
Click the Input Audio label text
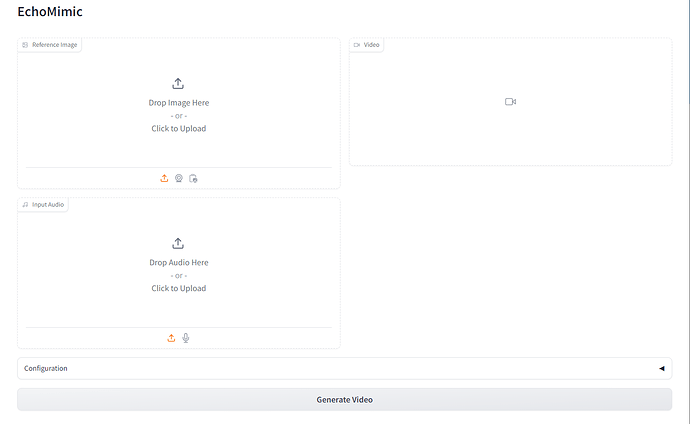click(x=48, y=205)
